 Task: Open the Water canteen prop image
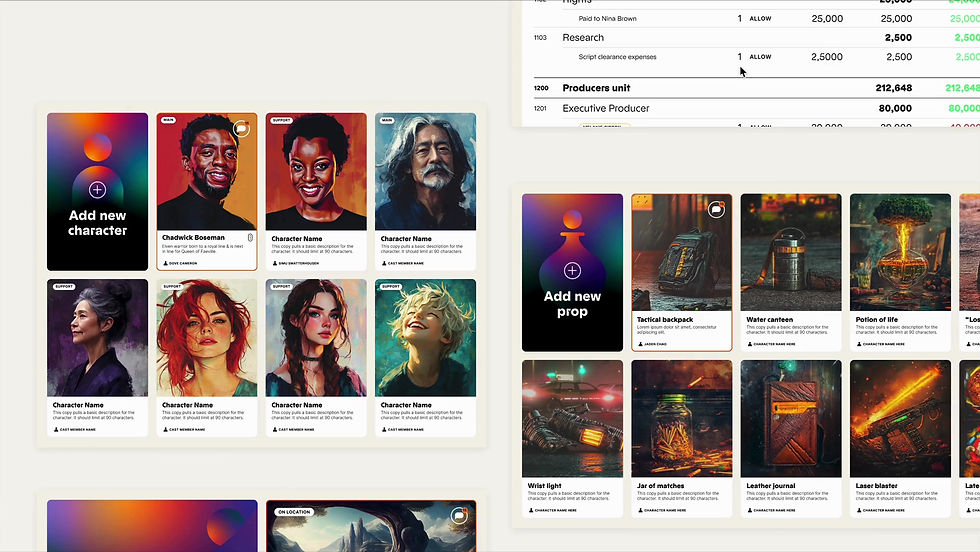(x=791, y=253)
